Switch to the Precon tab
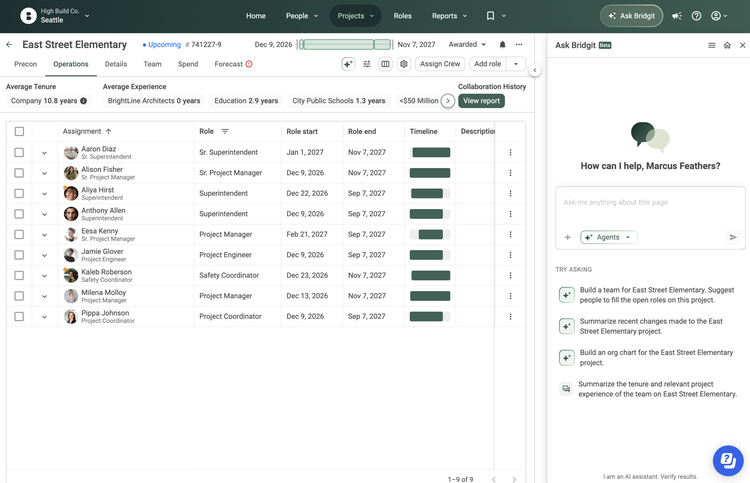The image size is (750, 483). [25, 64]
